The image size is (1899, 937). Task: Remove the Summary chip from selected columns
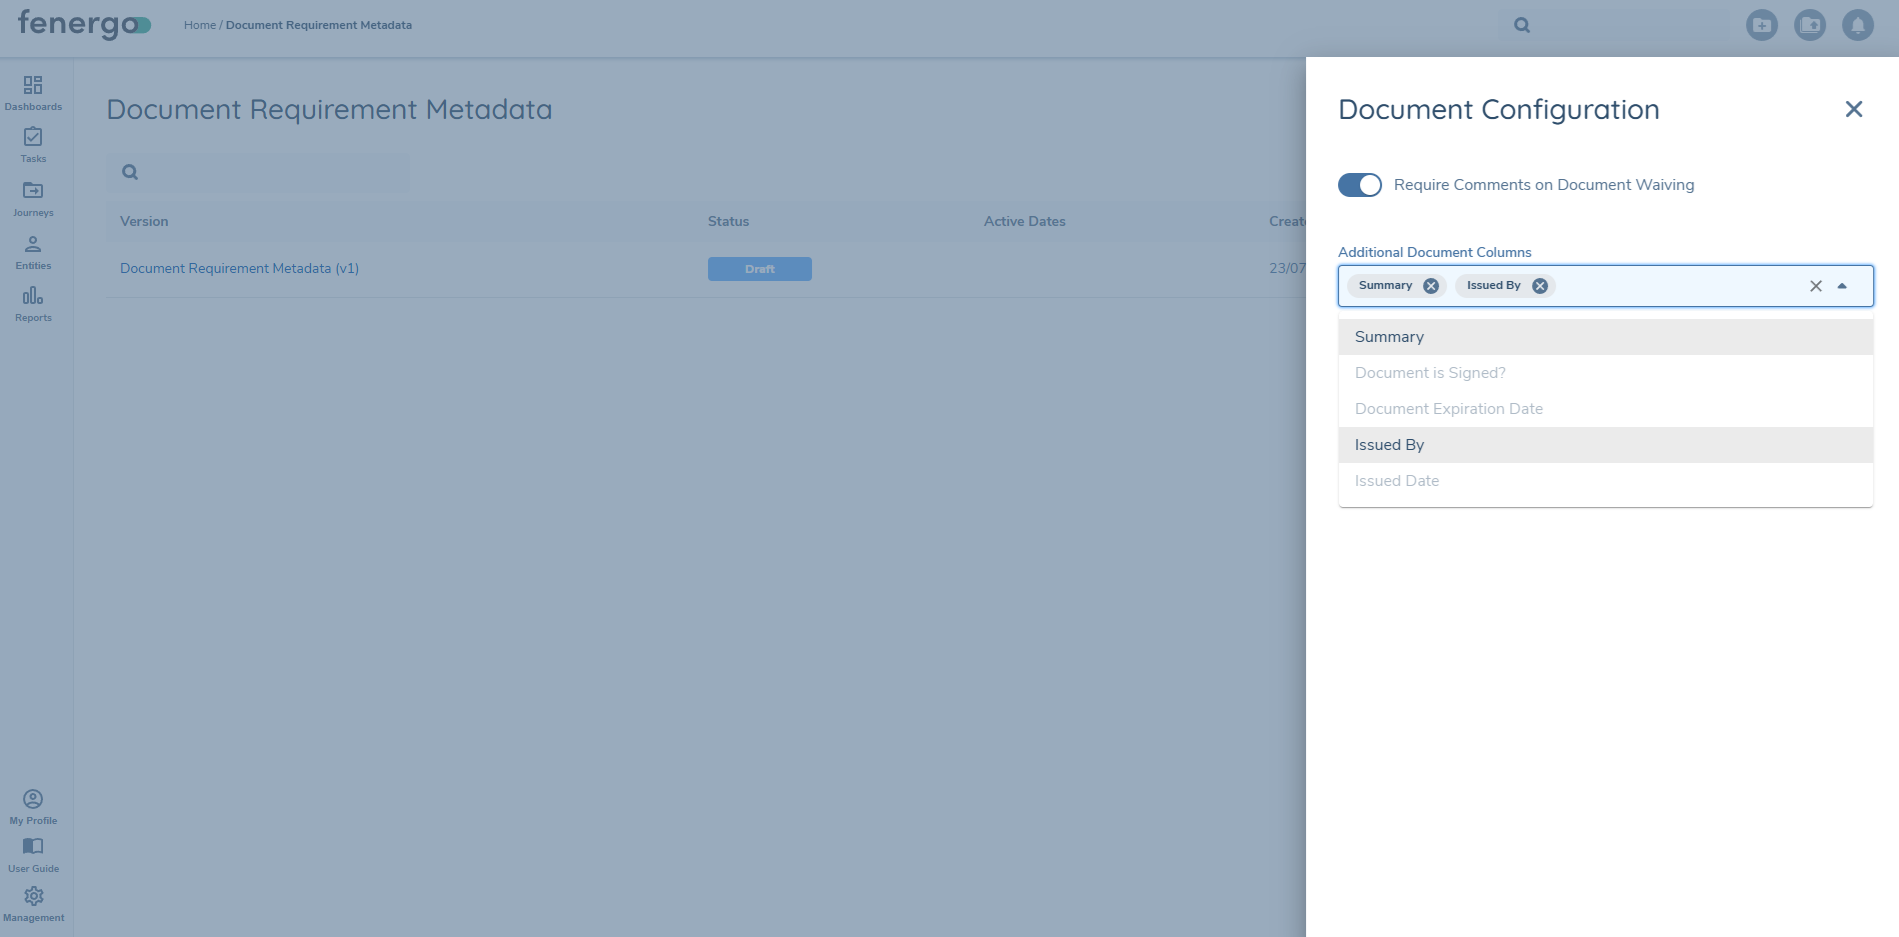click(x=1430, y=285)
